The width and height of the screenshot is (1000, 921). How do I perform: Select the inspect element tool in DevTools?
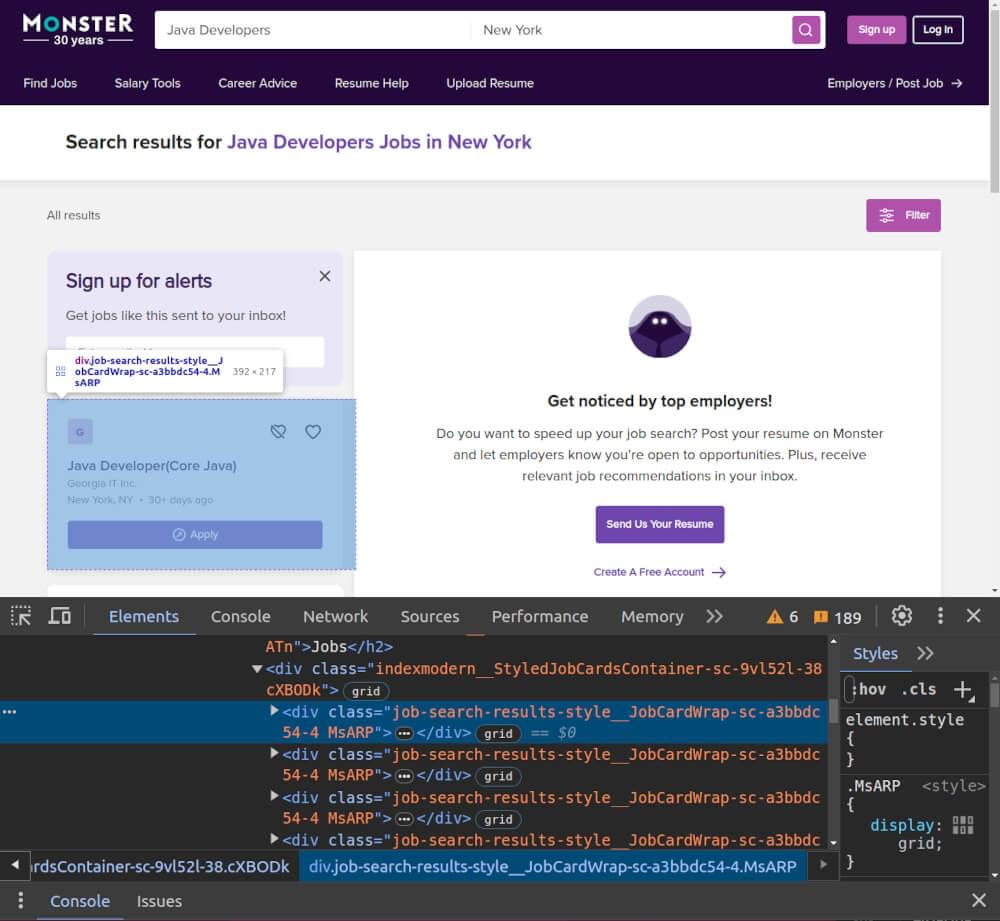20,616
